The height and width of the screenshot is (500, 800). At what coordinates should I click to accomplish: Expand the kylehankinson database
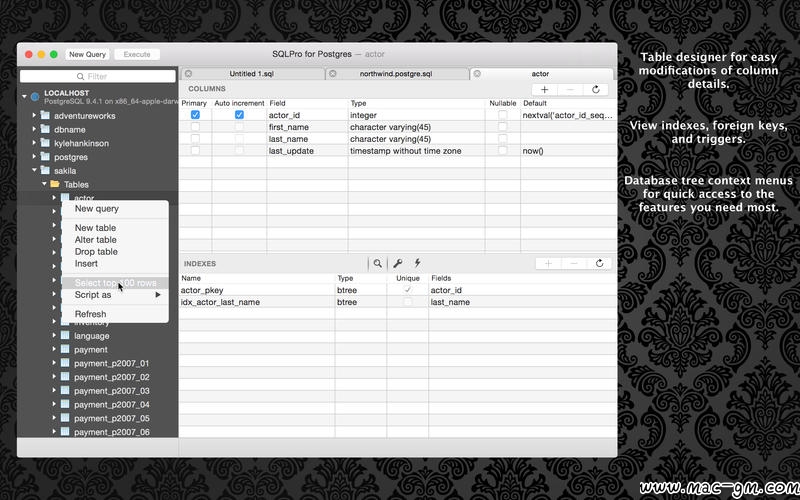(34, 142)
